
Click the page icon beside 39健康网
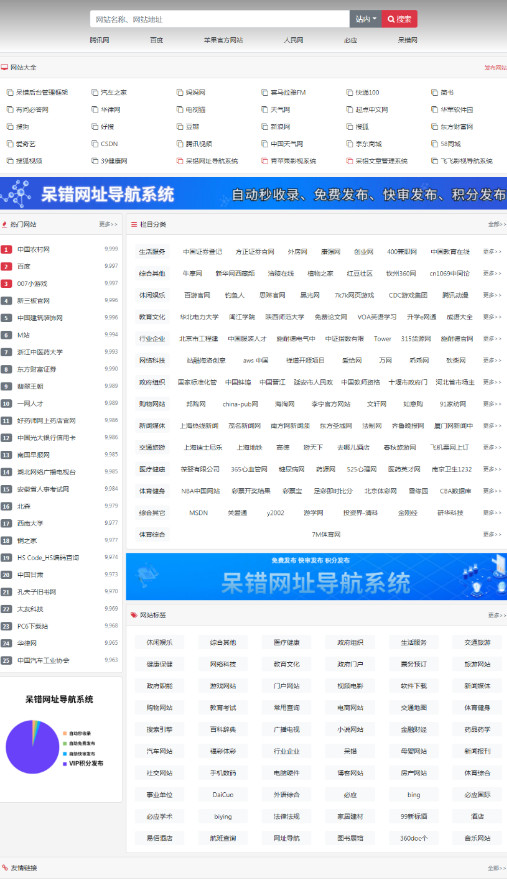94,161
